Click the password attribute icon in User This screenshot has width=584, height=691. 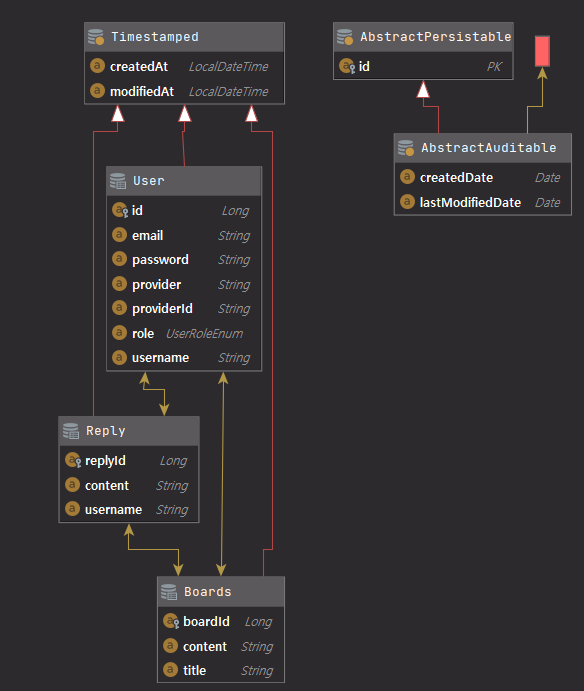tap(119, 259)
